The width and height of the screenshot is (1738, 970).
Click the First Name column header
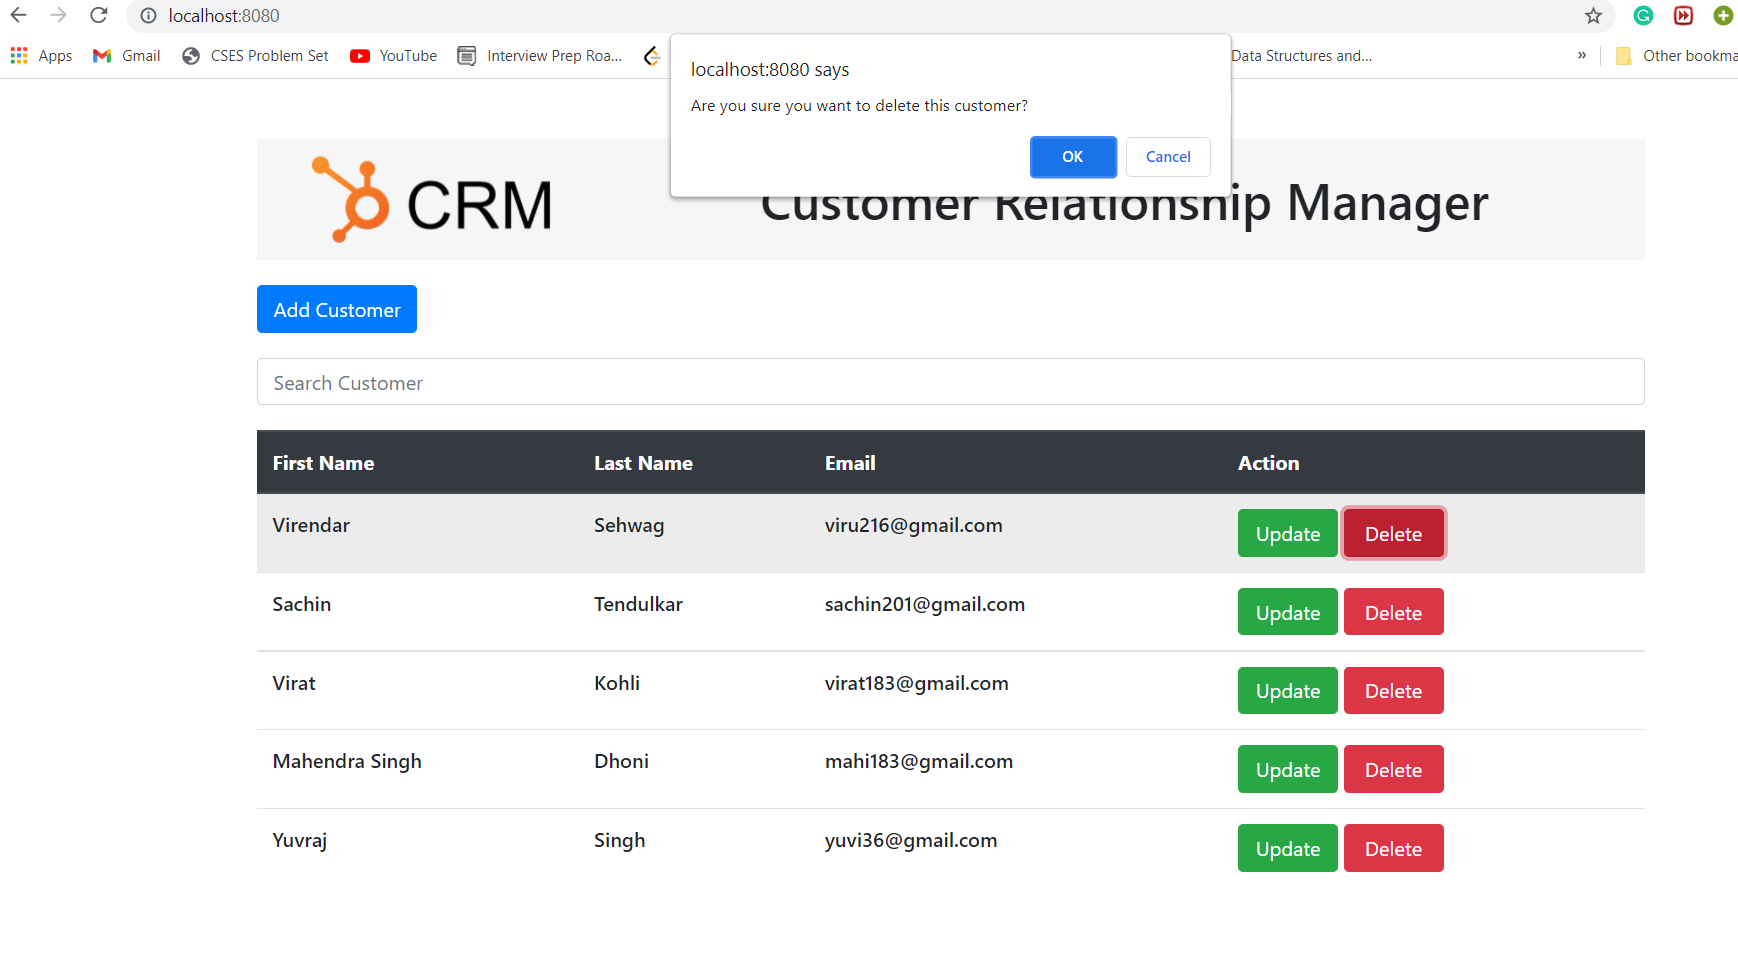pyautogui.click(x=323, y=463)
